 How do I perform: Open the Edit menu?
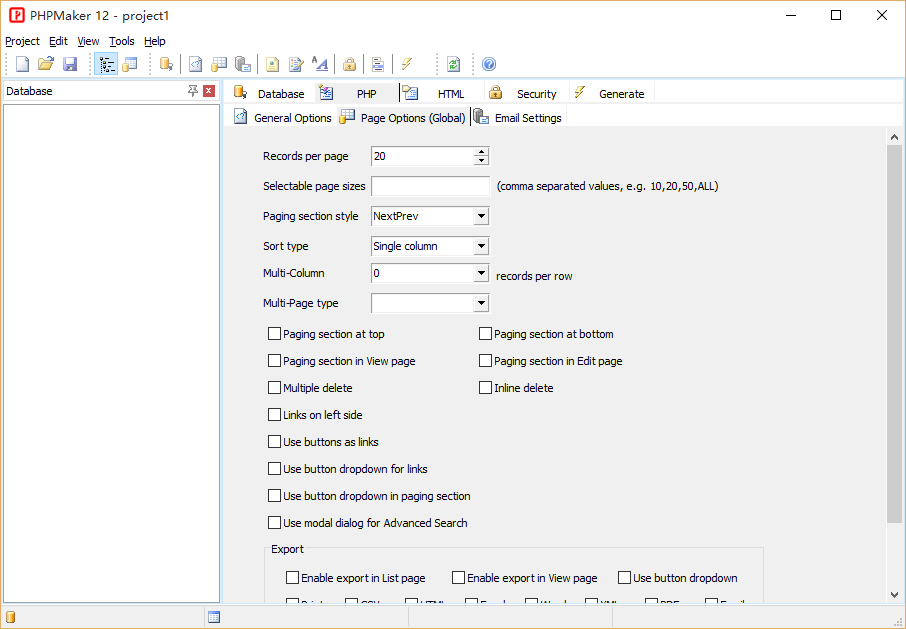[x=58, y=41]
